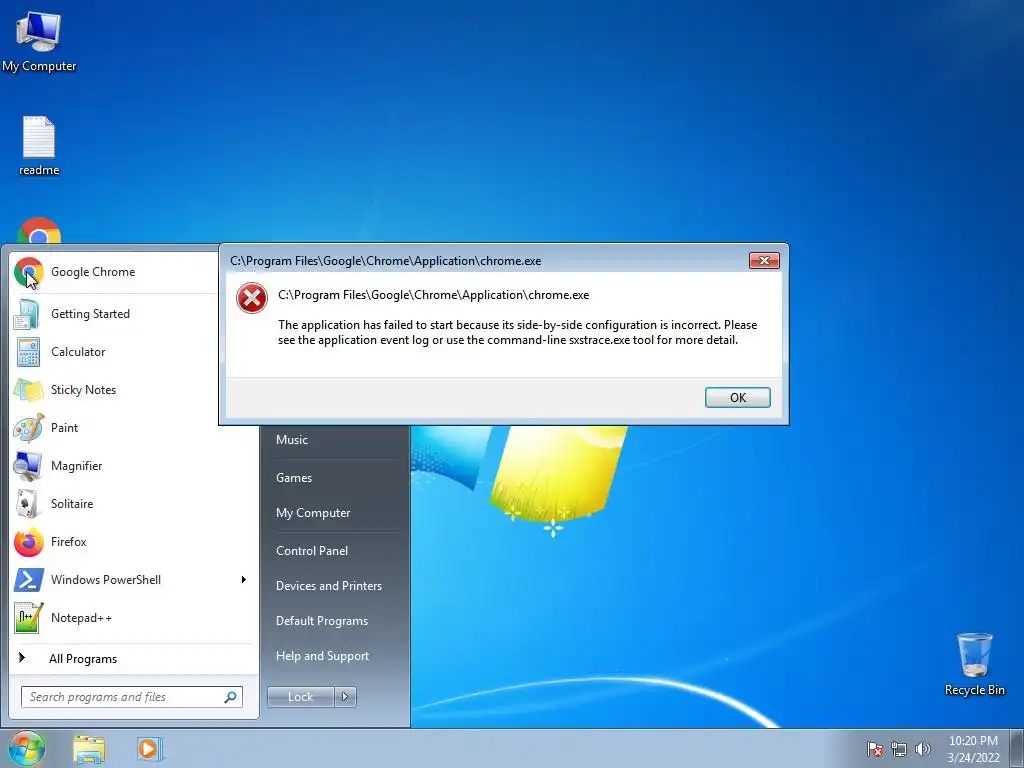
Task: Launch Firefox icon from Start menu
Action: point(28,542)
